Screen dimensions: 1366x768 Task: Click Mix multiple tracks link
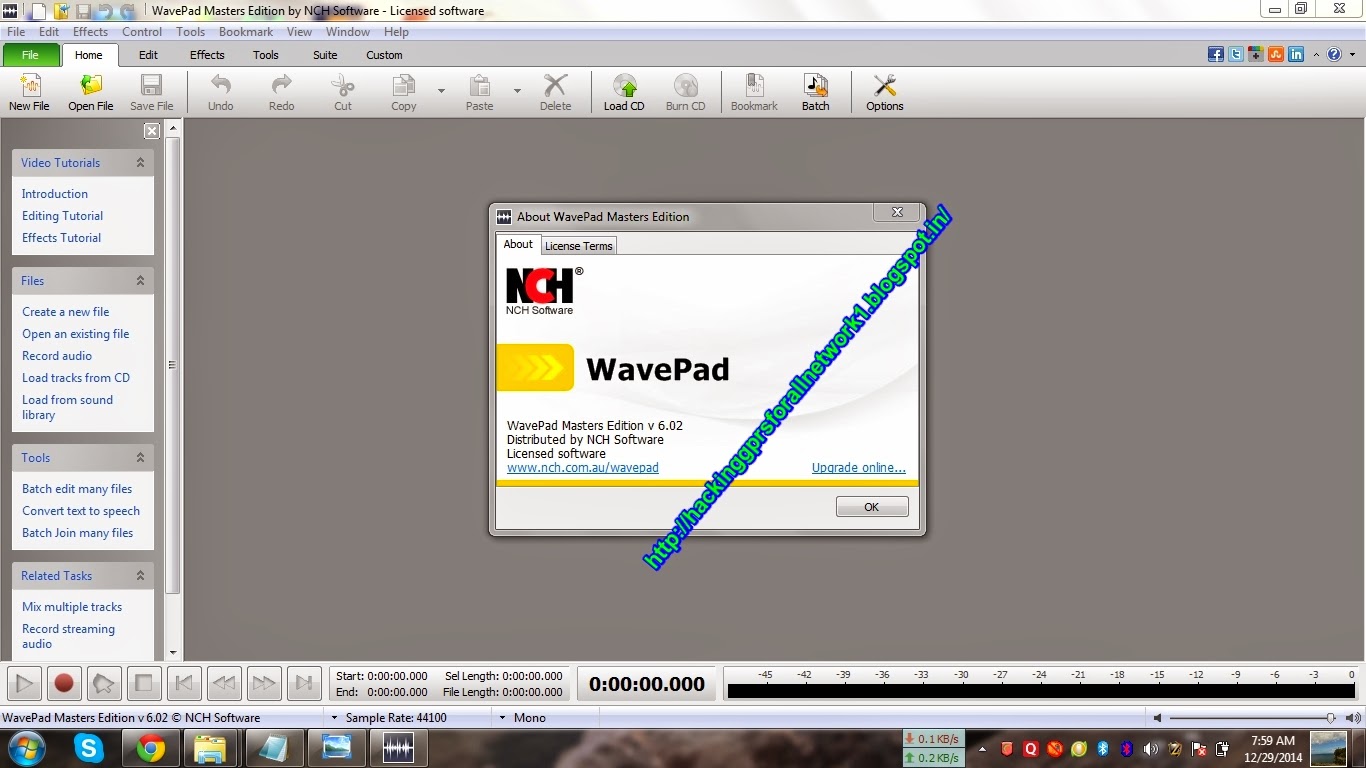click(72, 607)
